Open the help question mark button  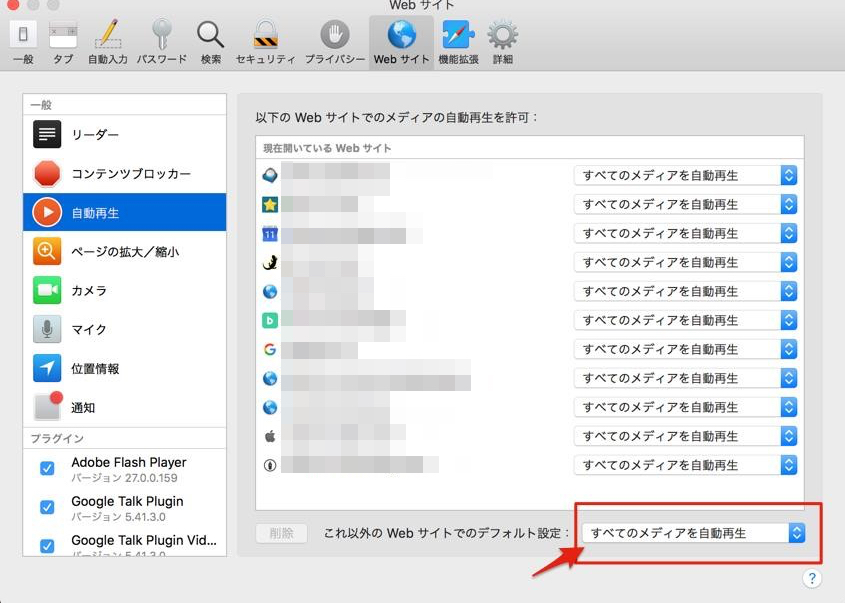(x=812, y=578)
